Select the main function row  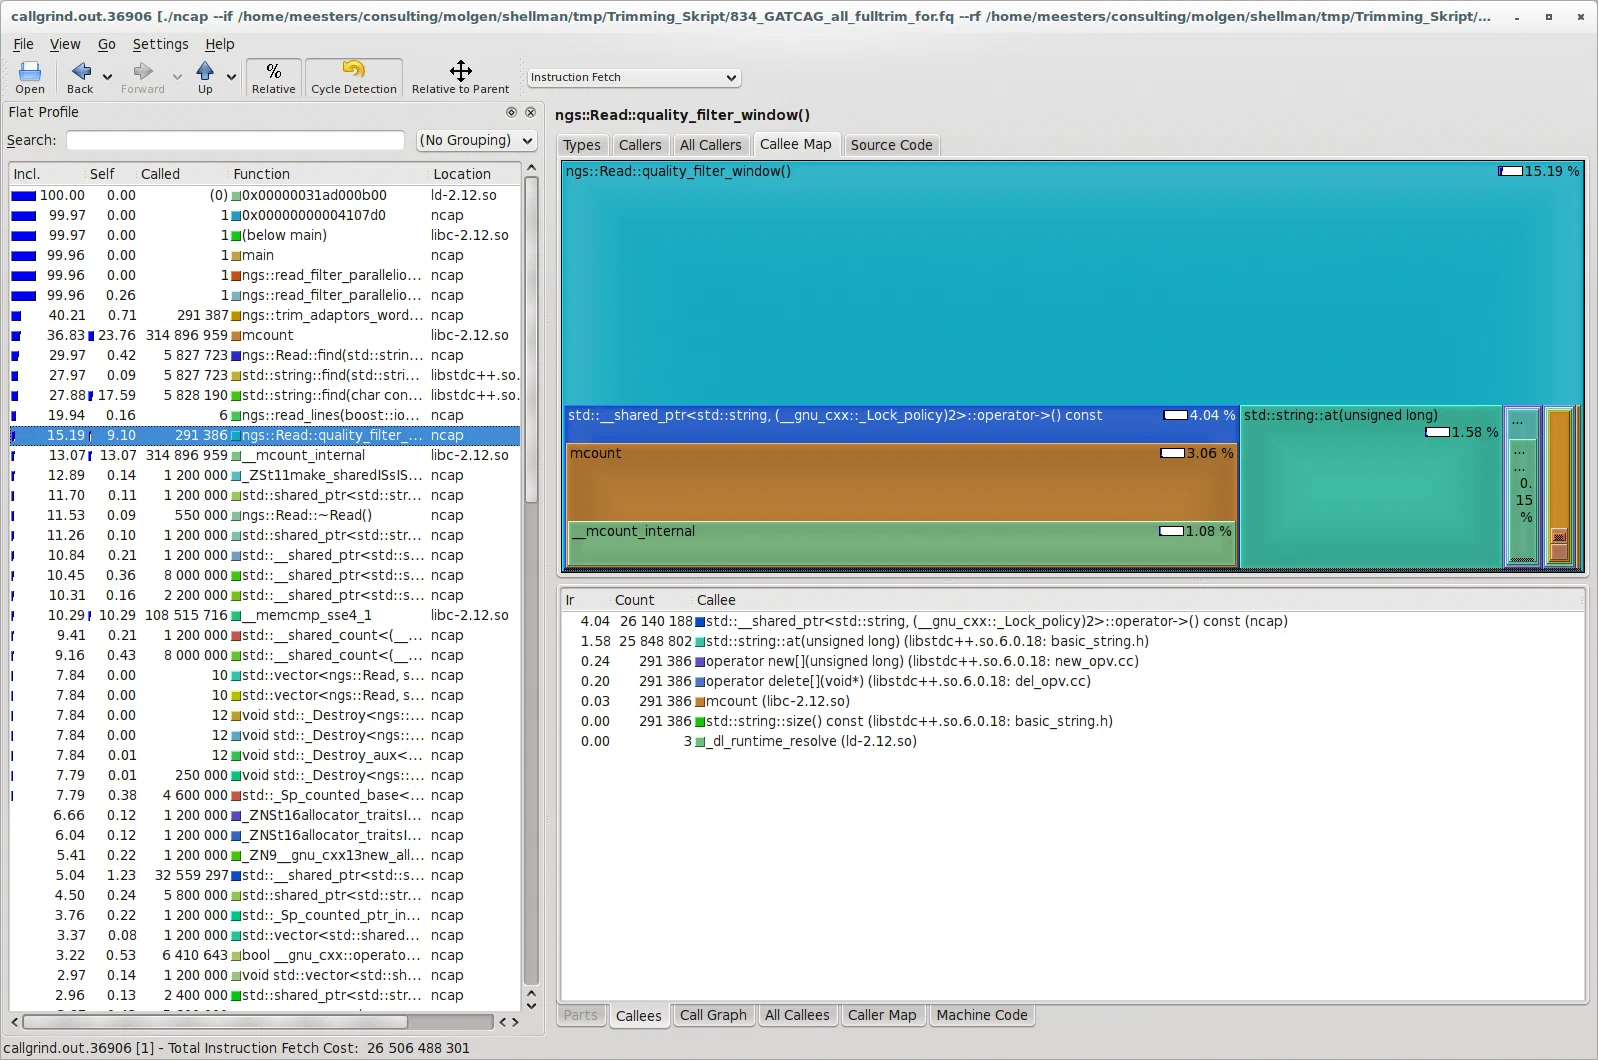pyautogui.click(x=265, y=255)
